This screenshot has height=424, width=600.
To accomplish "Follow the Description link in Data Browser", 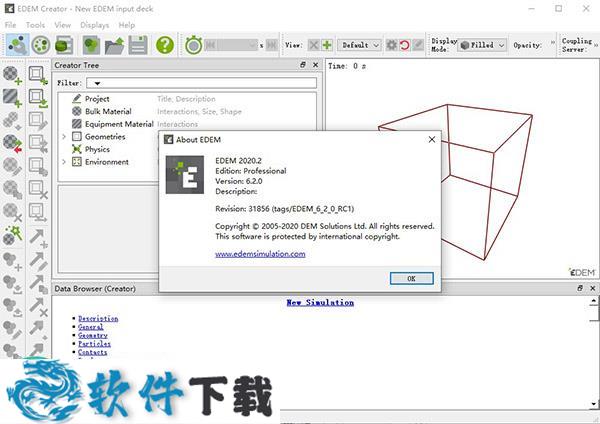I will 98,318.
